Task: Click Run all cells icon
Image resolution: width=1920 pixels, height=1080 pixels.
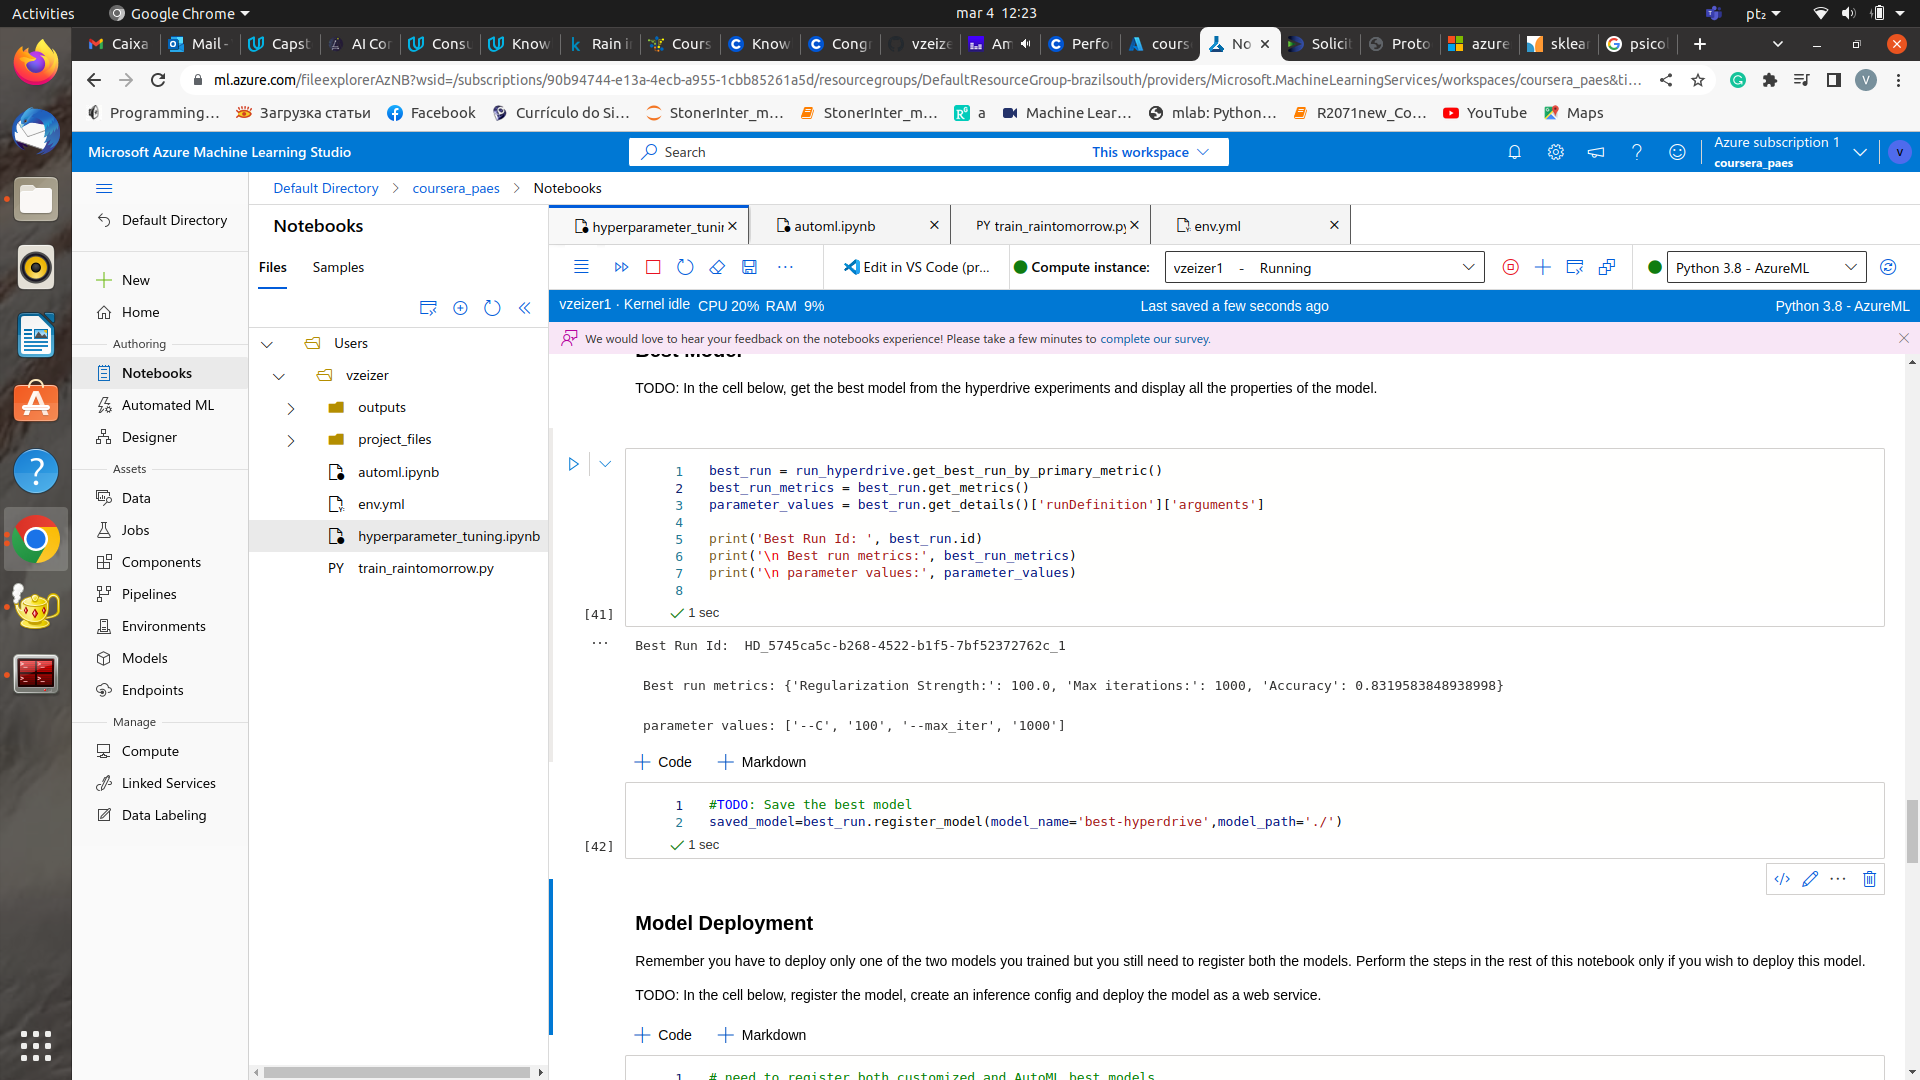Action: point(621,267)
